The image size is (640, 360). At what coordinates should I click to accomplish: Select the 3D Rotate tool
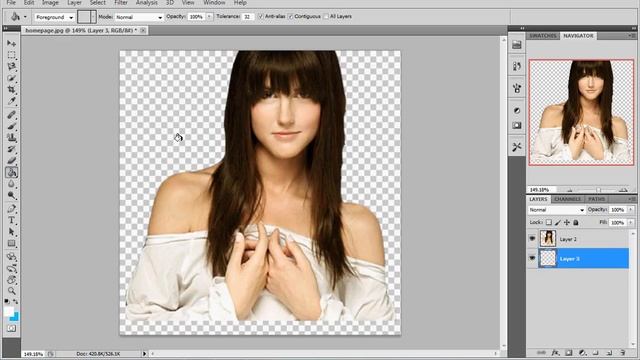click(x=11, y=257)
